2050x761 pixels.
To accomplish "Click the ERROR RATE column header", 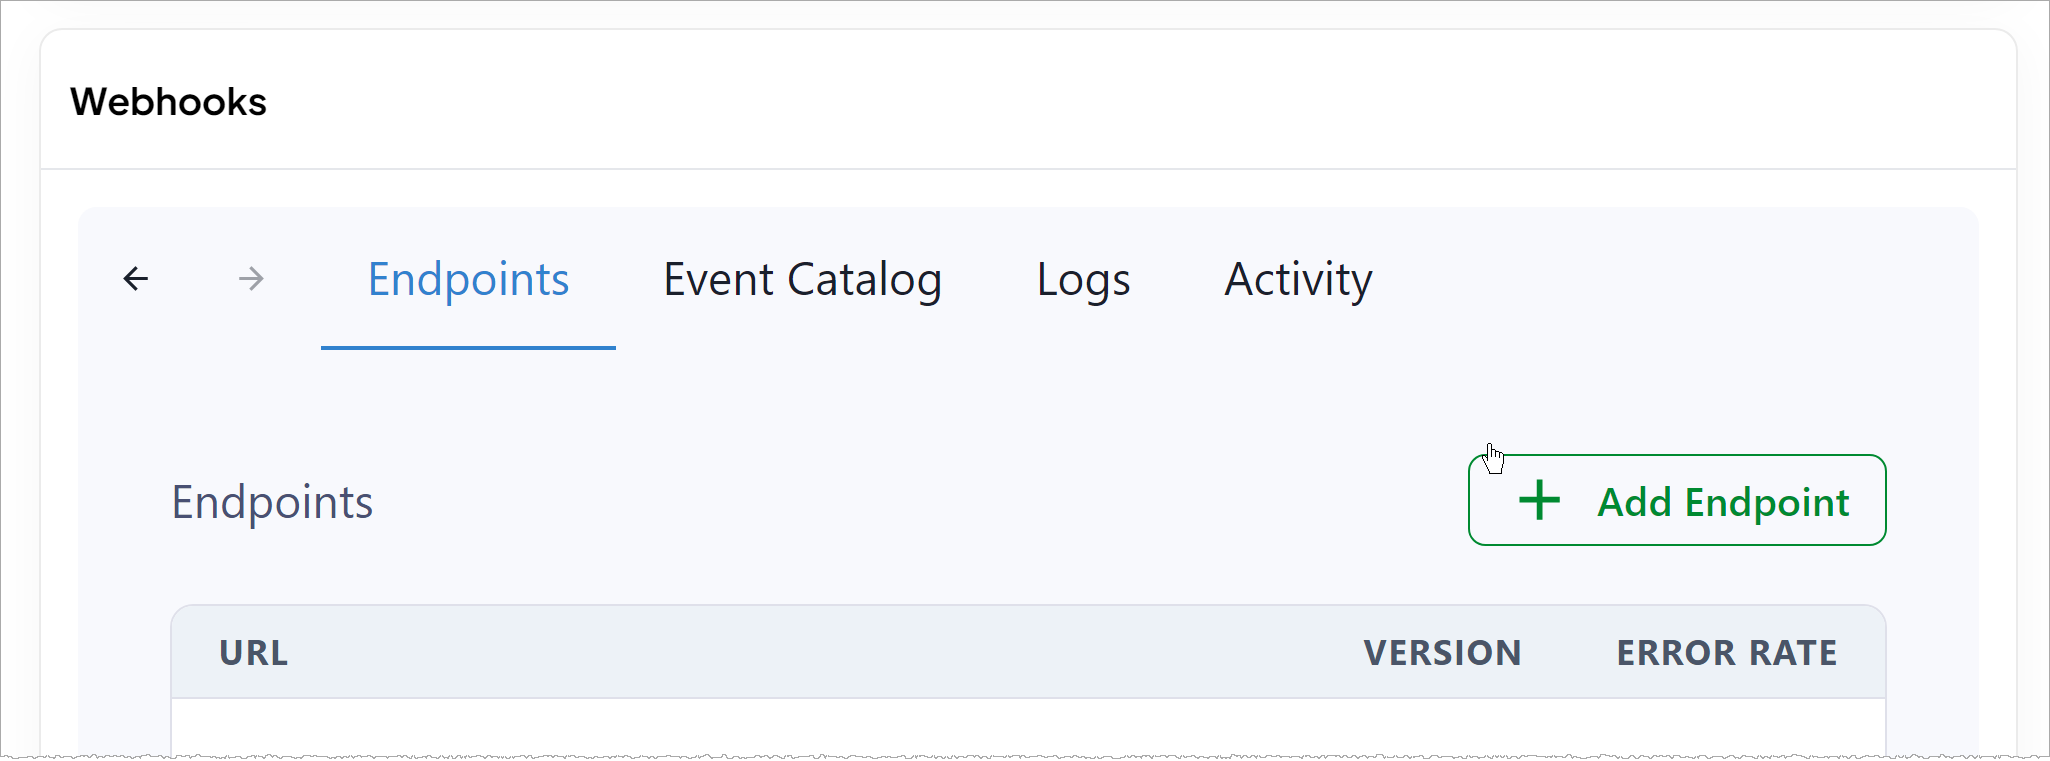I will pos(1727,653).
